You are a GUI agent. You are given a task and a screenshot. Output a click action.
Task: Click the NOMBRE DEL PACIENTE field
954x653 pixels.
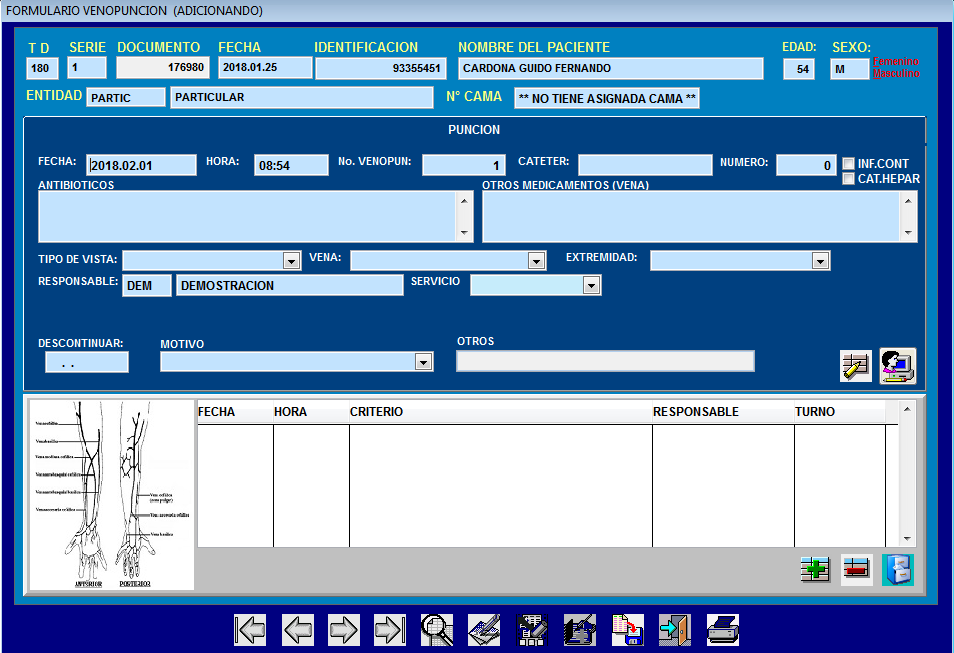point(611,68)
